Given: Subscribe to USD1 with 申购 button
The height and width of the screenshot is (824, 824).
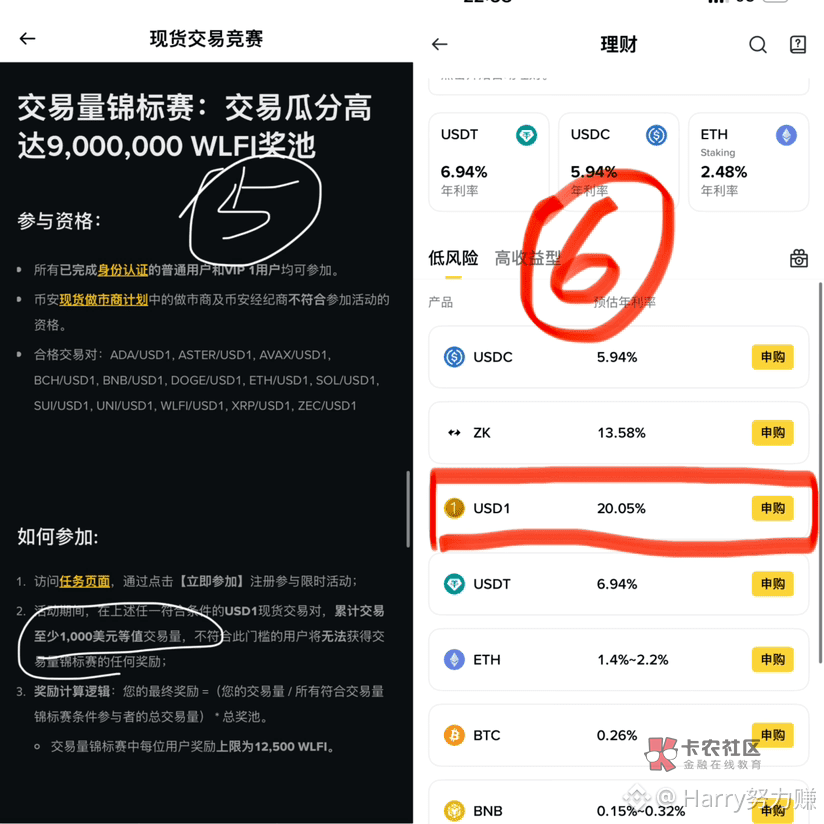Looking at the screenshot, I should (x=772, y=508).
